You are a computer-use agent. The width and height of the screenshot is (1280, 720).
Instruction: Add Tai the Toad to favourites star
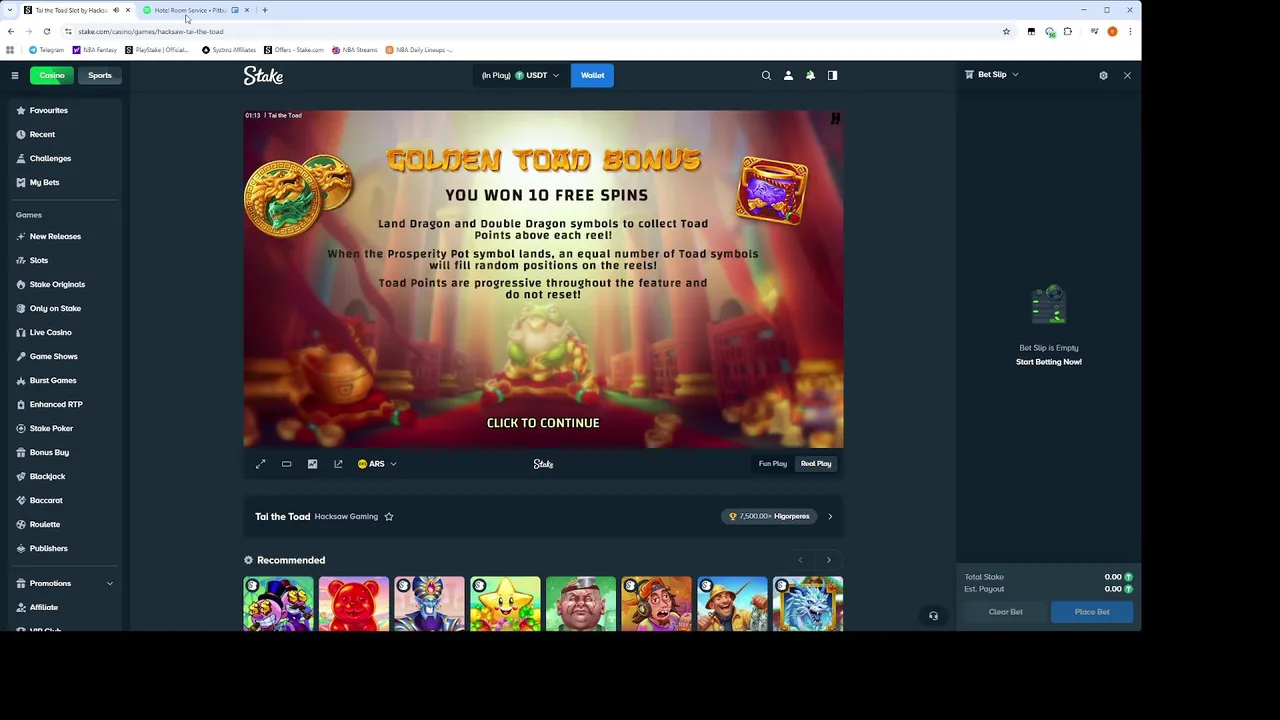pyautogui.click(x=389, y=517)
